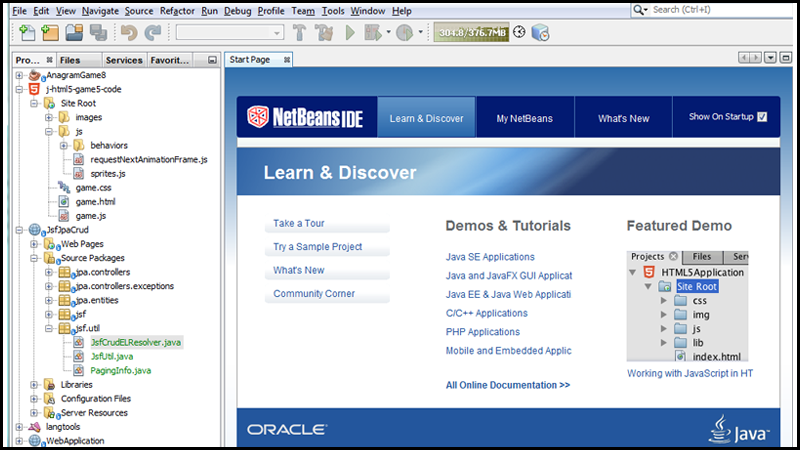Click the search magnifier icon
Screen dimensions: 800x450
(638, 10)
